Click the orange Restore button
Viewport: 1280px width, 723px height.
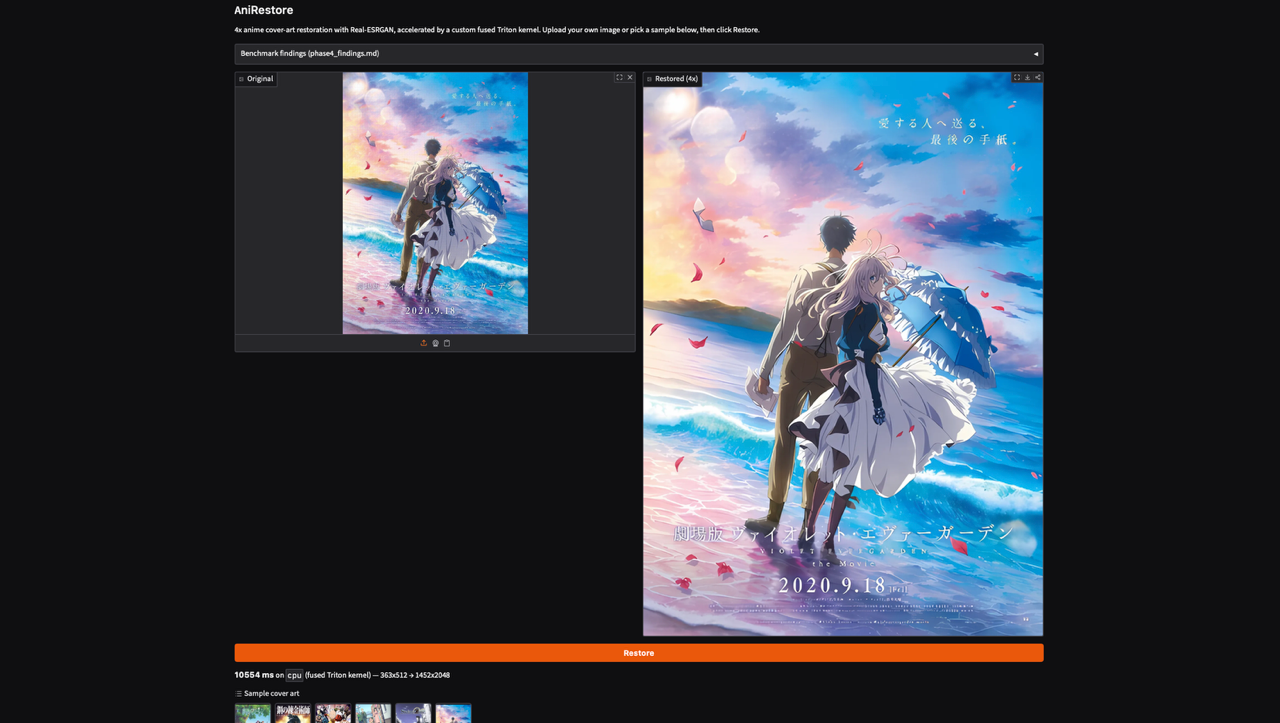tap(639, 653)
